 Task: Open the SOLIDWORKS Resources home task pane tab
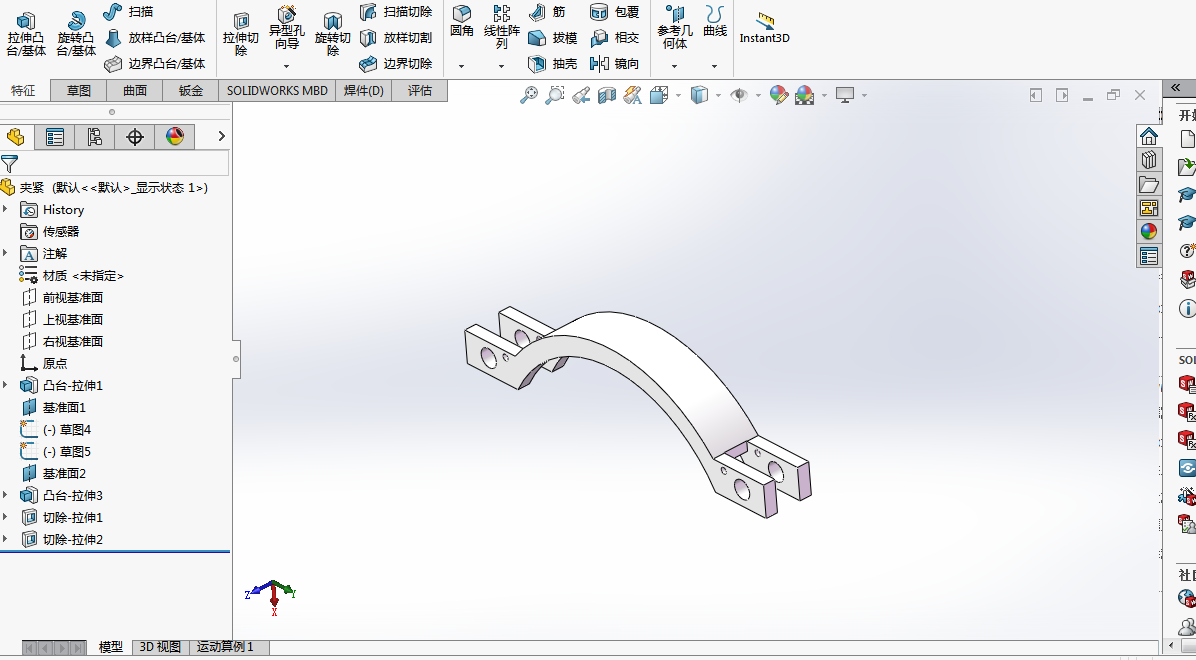coord(1149,137)
